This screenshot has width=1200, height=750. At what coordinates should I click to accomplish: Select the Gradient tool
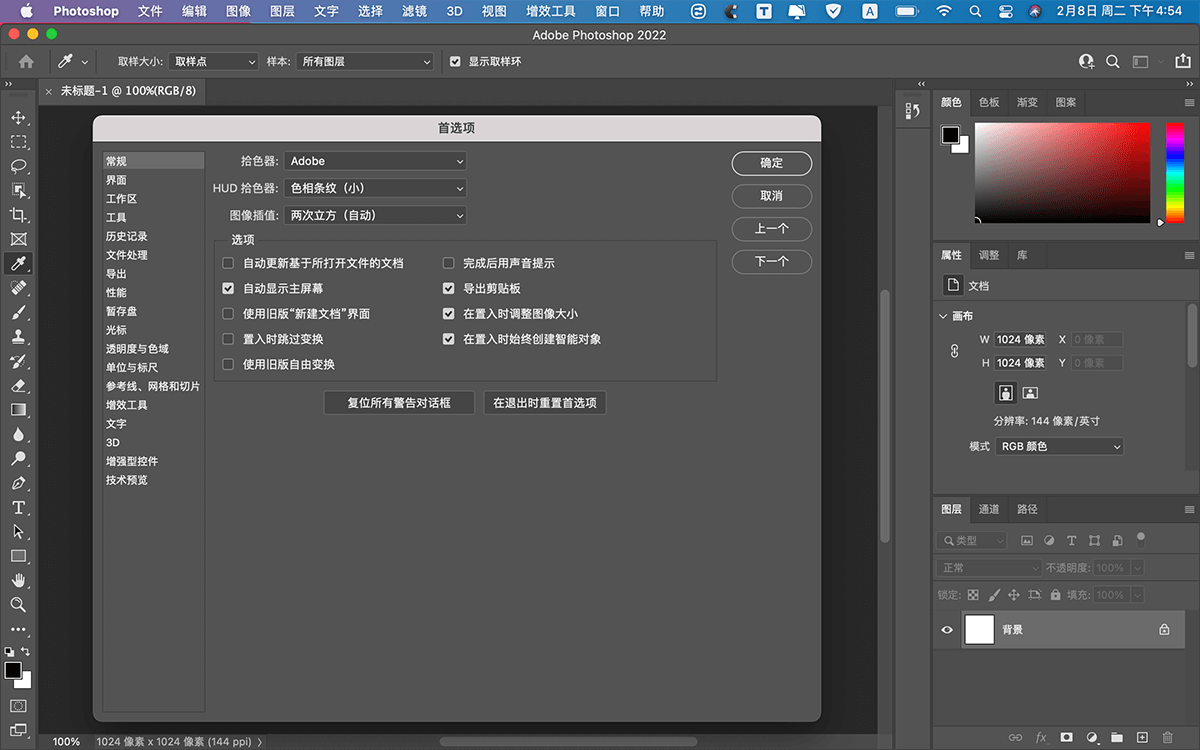click(x=18, y=410)
